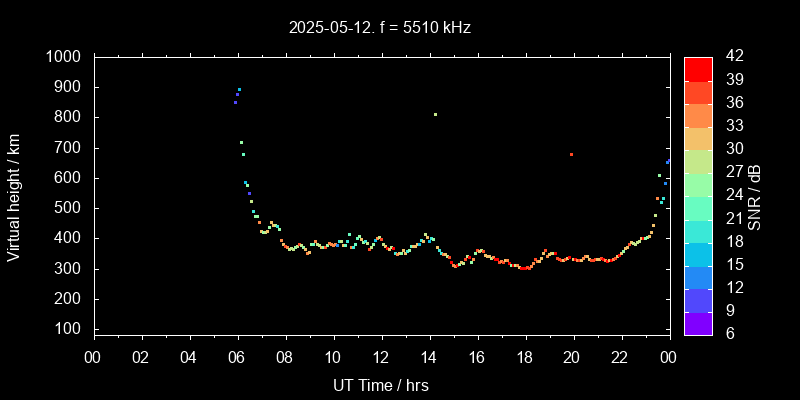This screenshot has width=800, height=400.
Task: Click the topmost cyan data point near 890 km
Action: click(239, 90)
